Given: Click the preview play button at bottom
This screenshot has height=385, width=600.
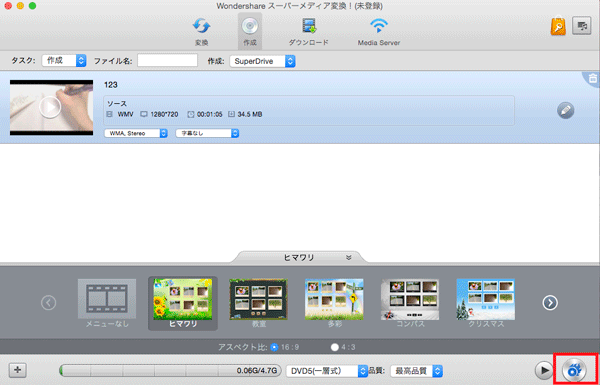Looking at the screenshot, I should pyautogui.click(x=543, y=370).
